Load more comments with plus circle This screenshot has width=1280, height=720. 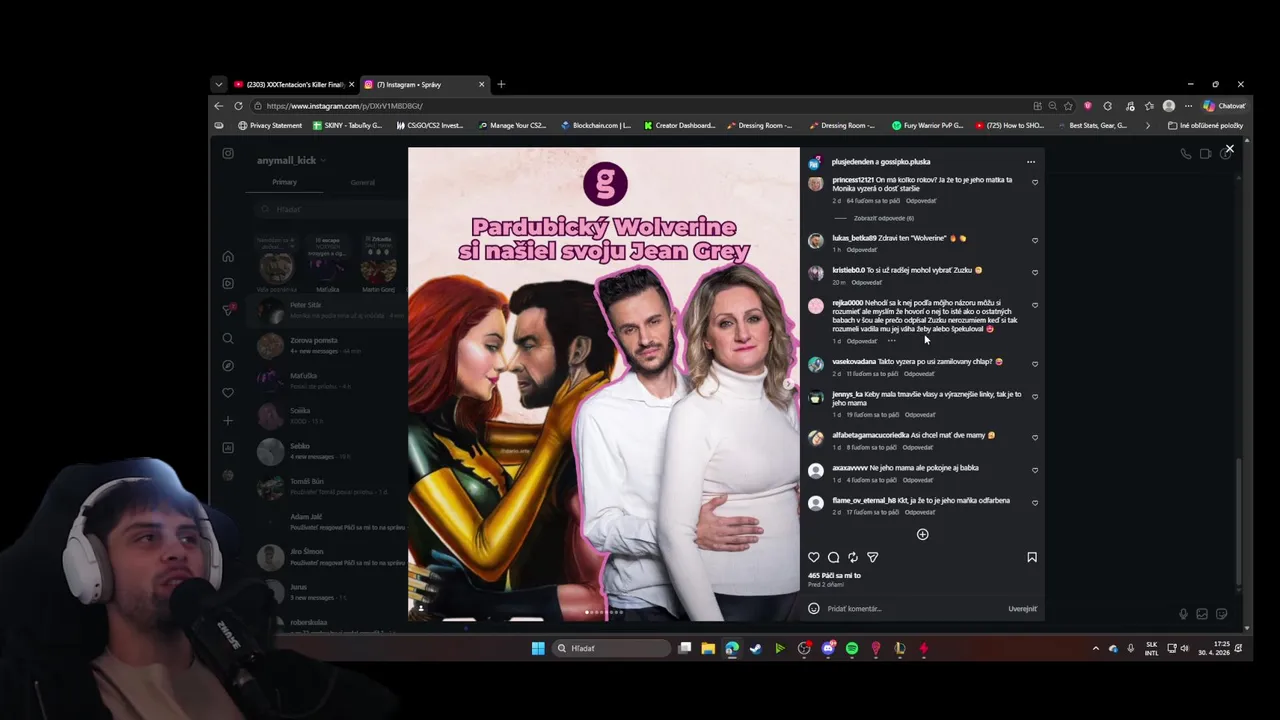(x=923, y=534)
